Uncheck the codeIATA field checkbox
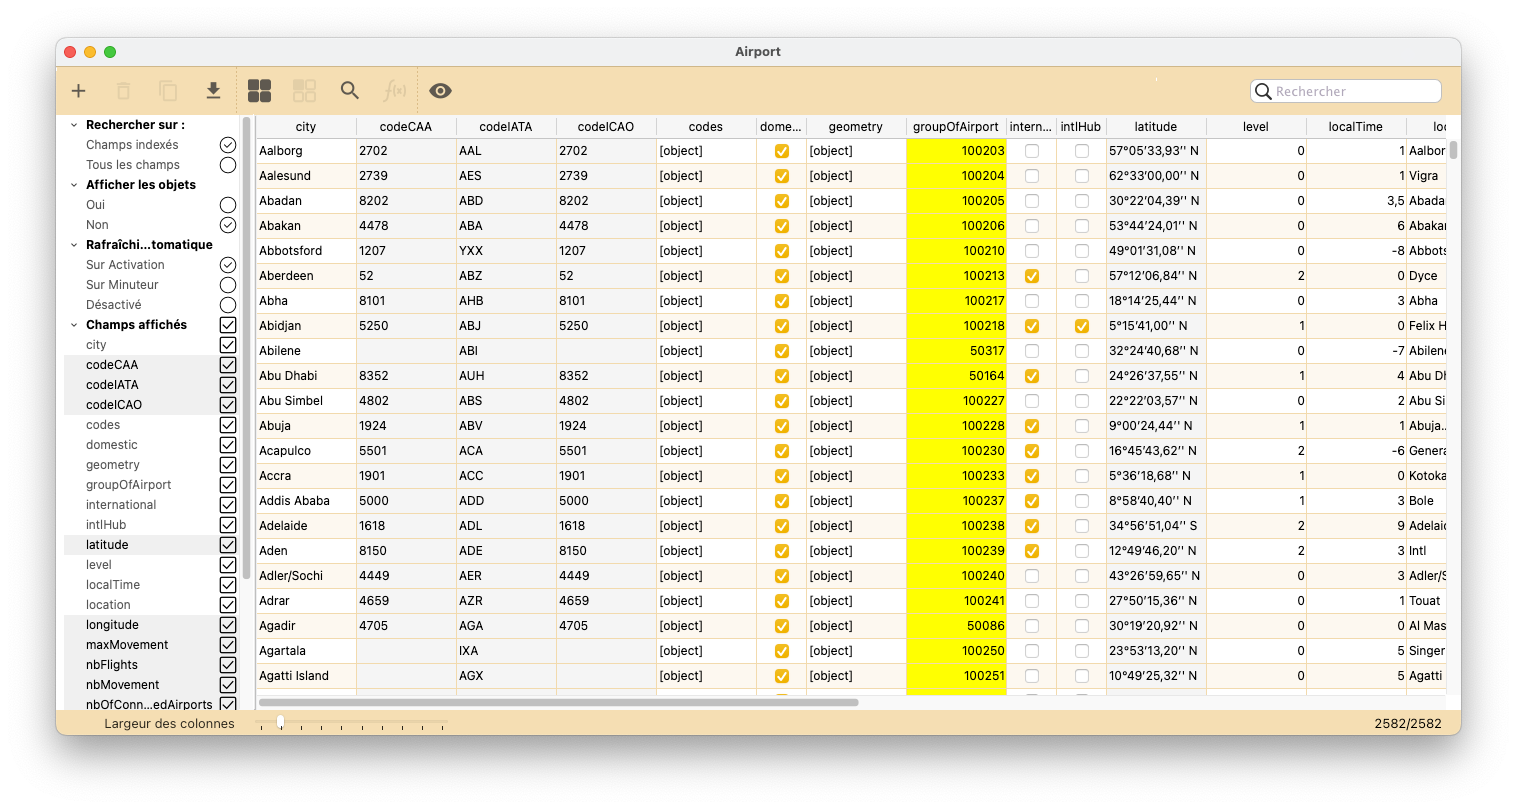 (x=228, y=385)
